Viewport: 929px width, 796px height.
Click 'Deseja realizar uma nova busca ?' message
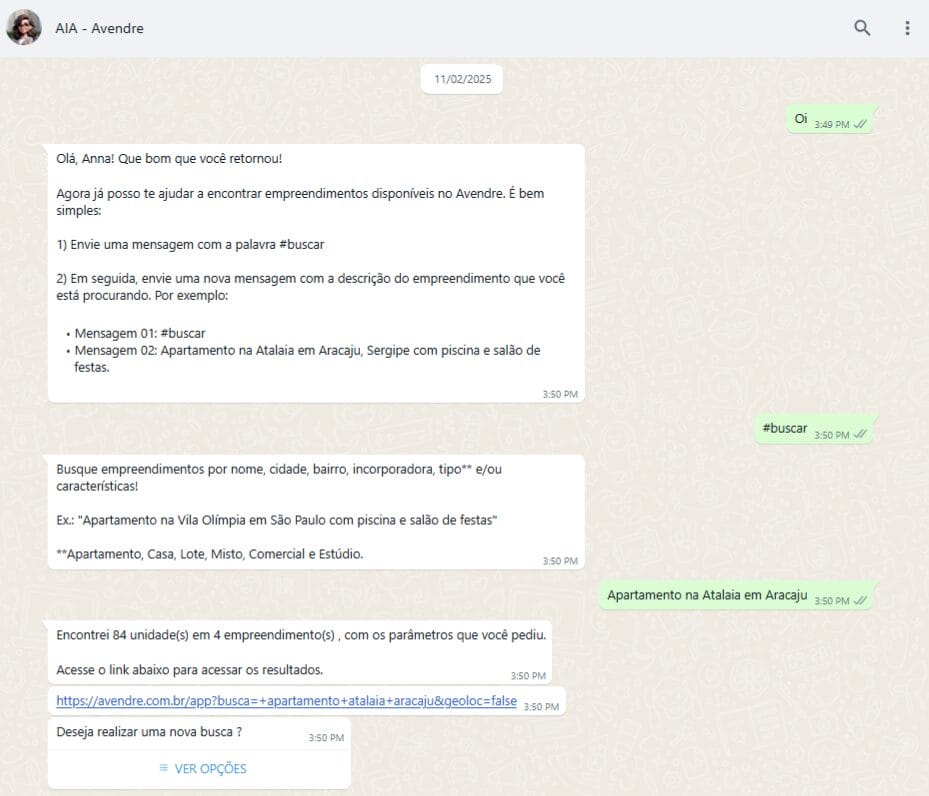point(149,732)
